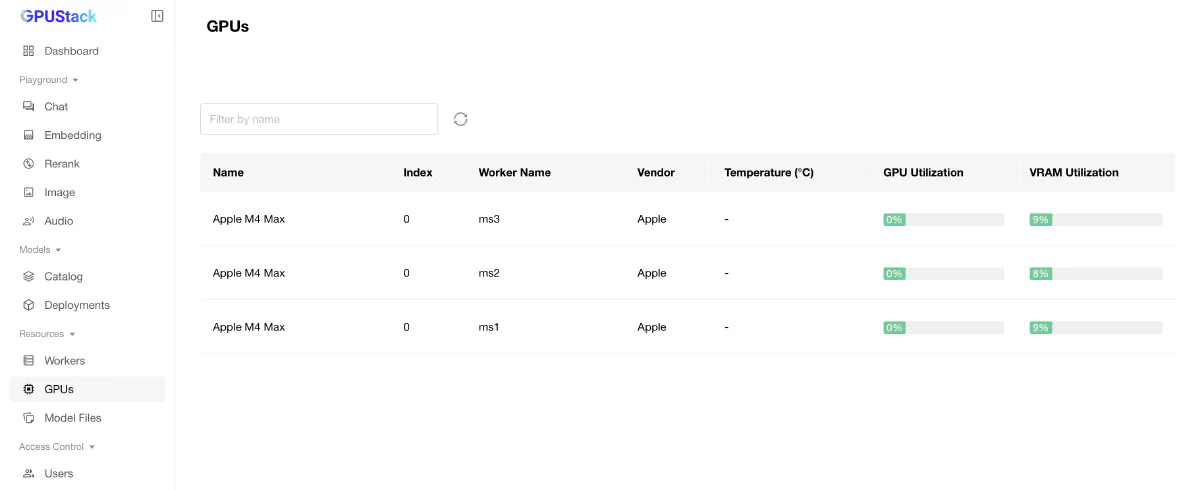Open Chat via its speech bubble icon

click(29, 106)
